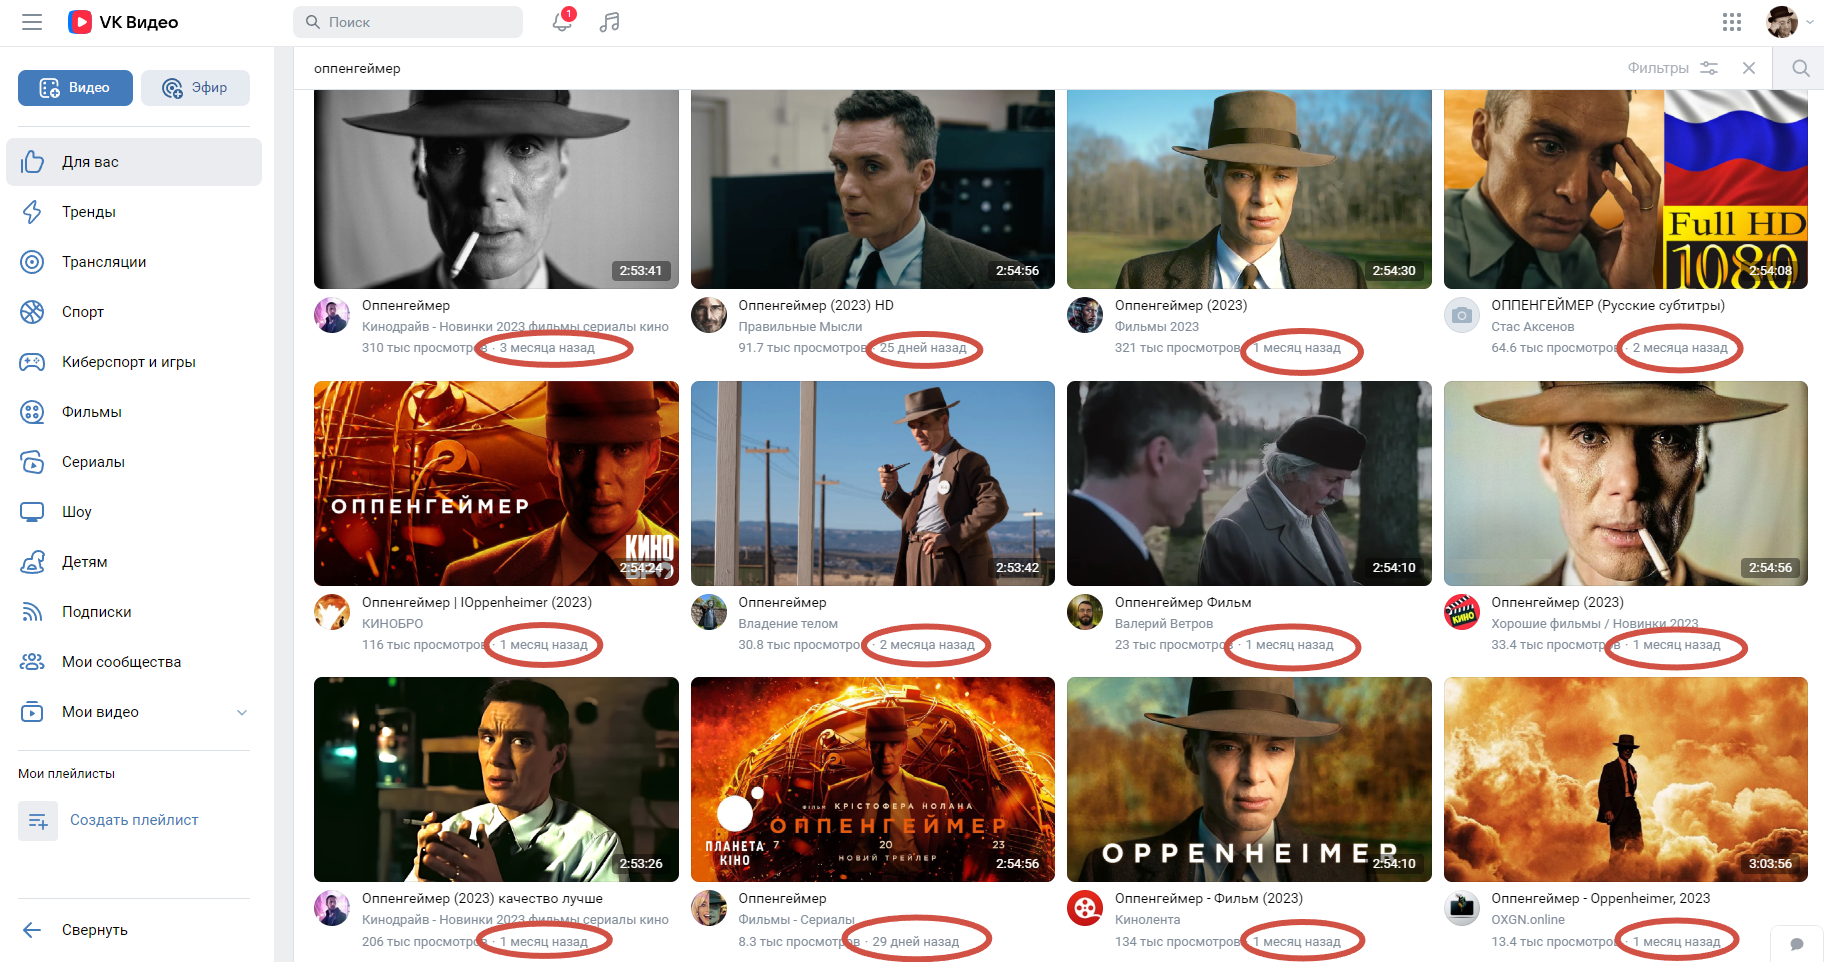Viewport: 1824px width, 962px height.
Task: Open Шоу section
Action: [134, 512]
